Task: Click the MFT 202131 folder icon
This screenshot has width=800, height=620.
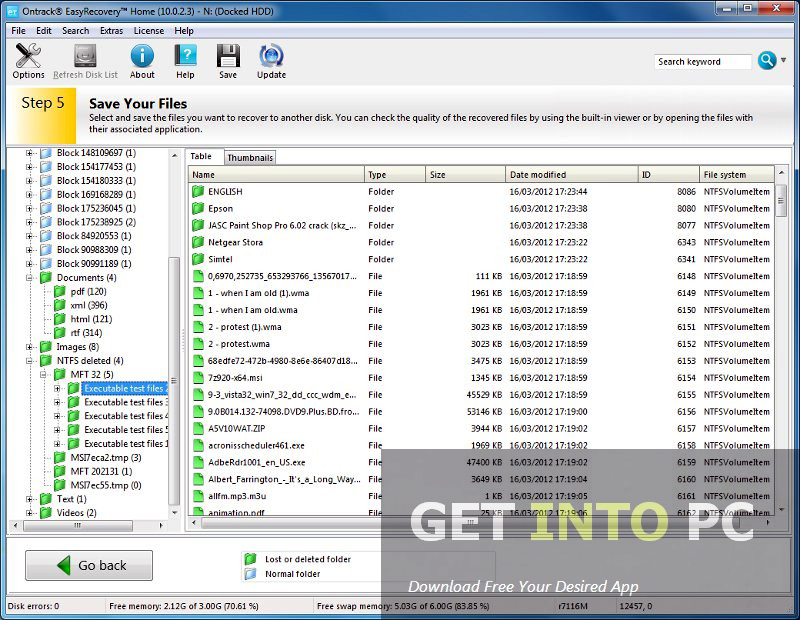Action: pos(60,471)
